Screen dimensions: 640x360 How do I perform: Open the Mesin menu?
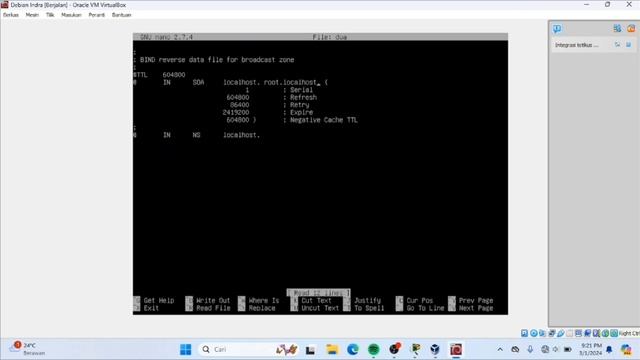[x=32, y=15]
